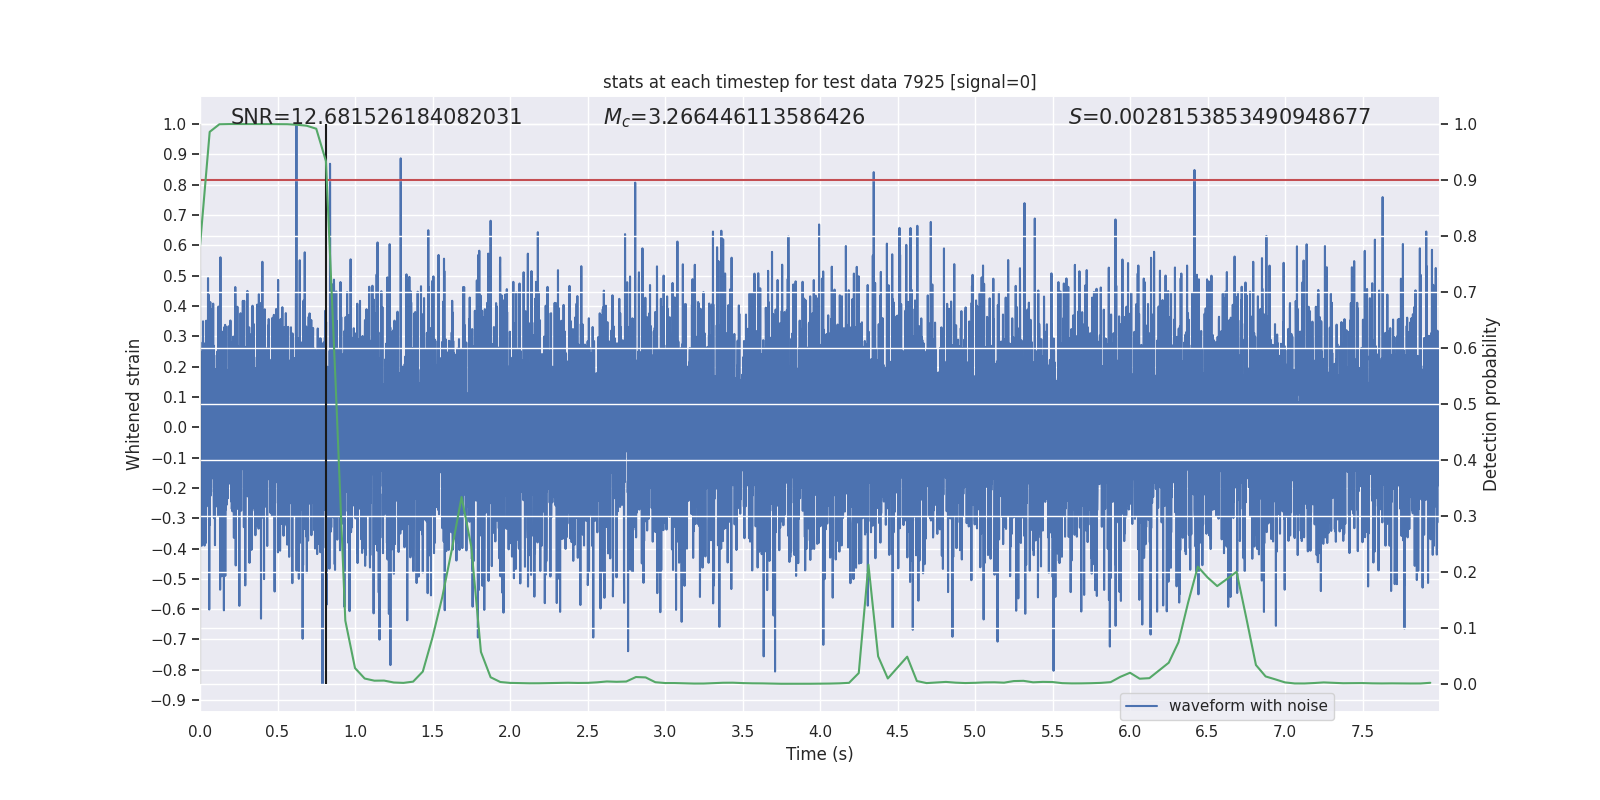
Task: Click the "Whitened strain" axis label
Action: click(x=134, y=404)
